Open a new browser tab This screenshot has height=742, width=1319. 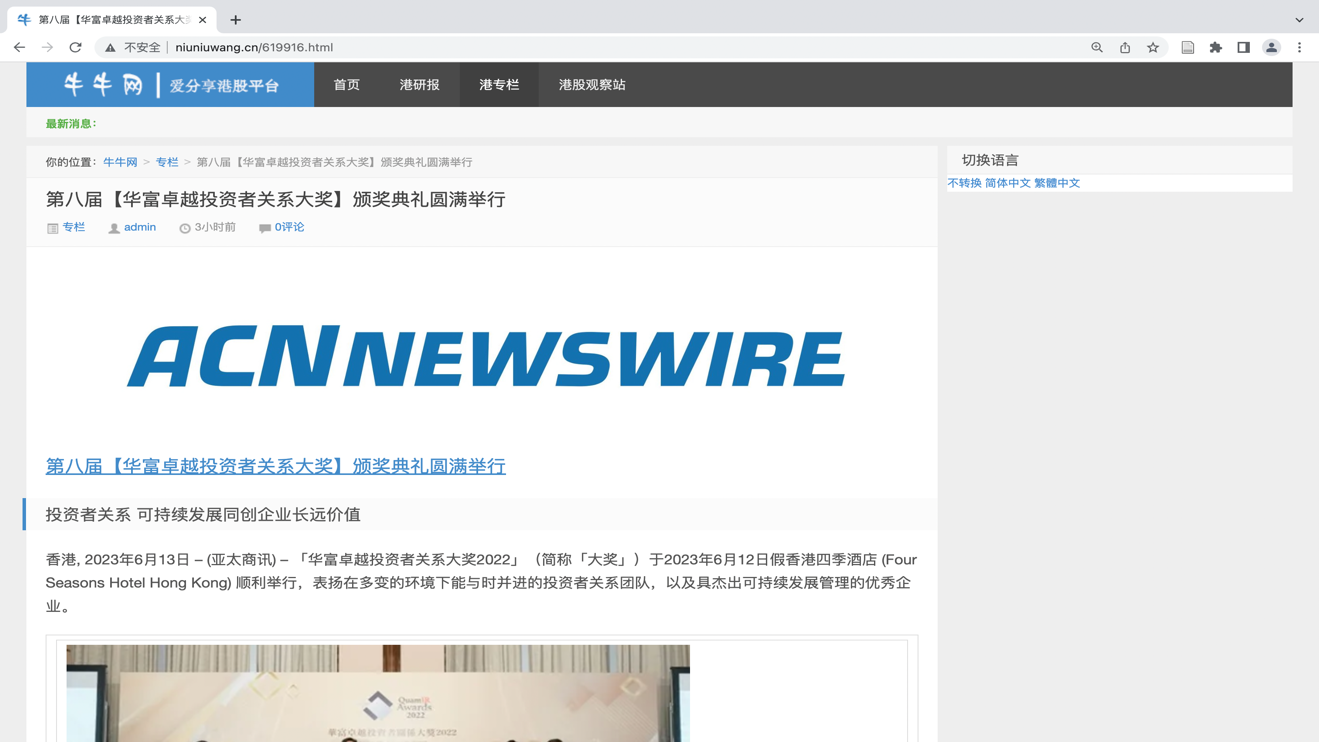[236, 20]
